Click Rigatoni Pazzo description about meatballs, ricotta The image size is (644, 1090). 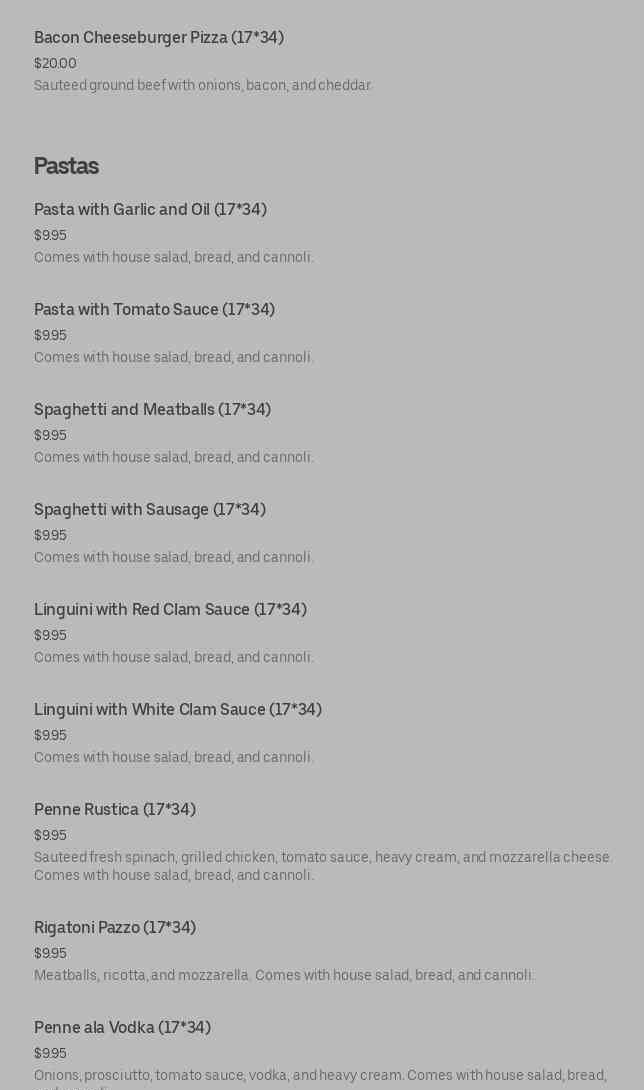pyautogui.click(x=283, y=975)
